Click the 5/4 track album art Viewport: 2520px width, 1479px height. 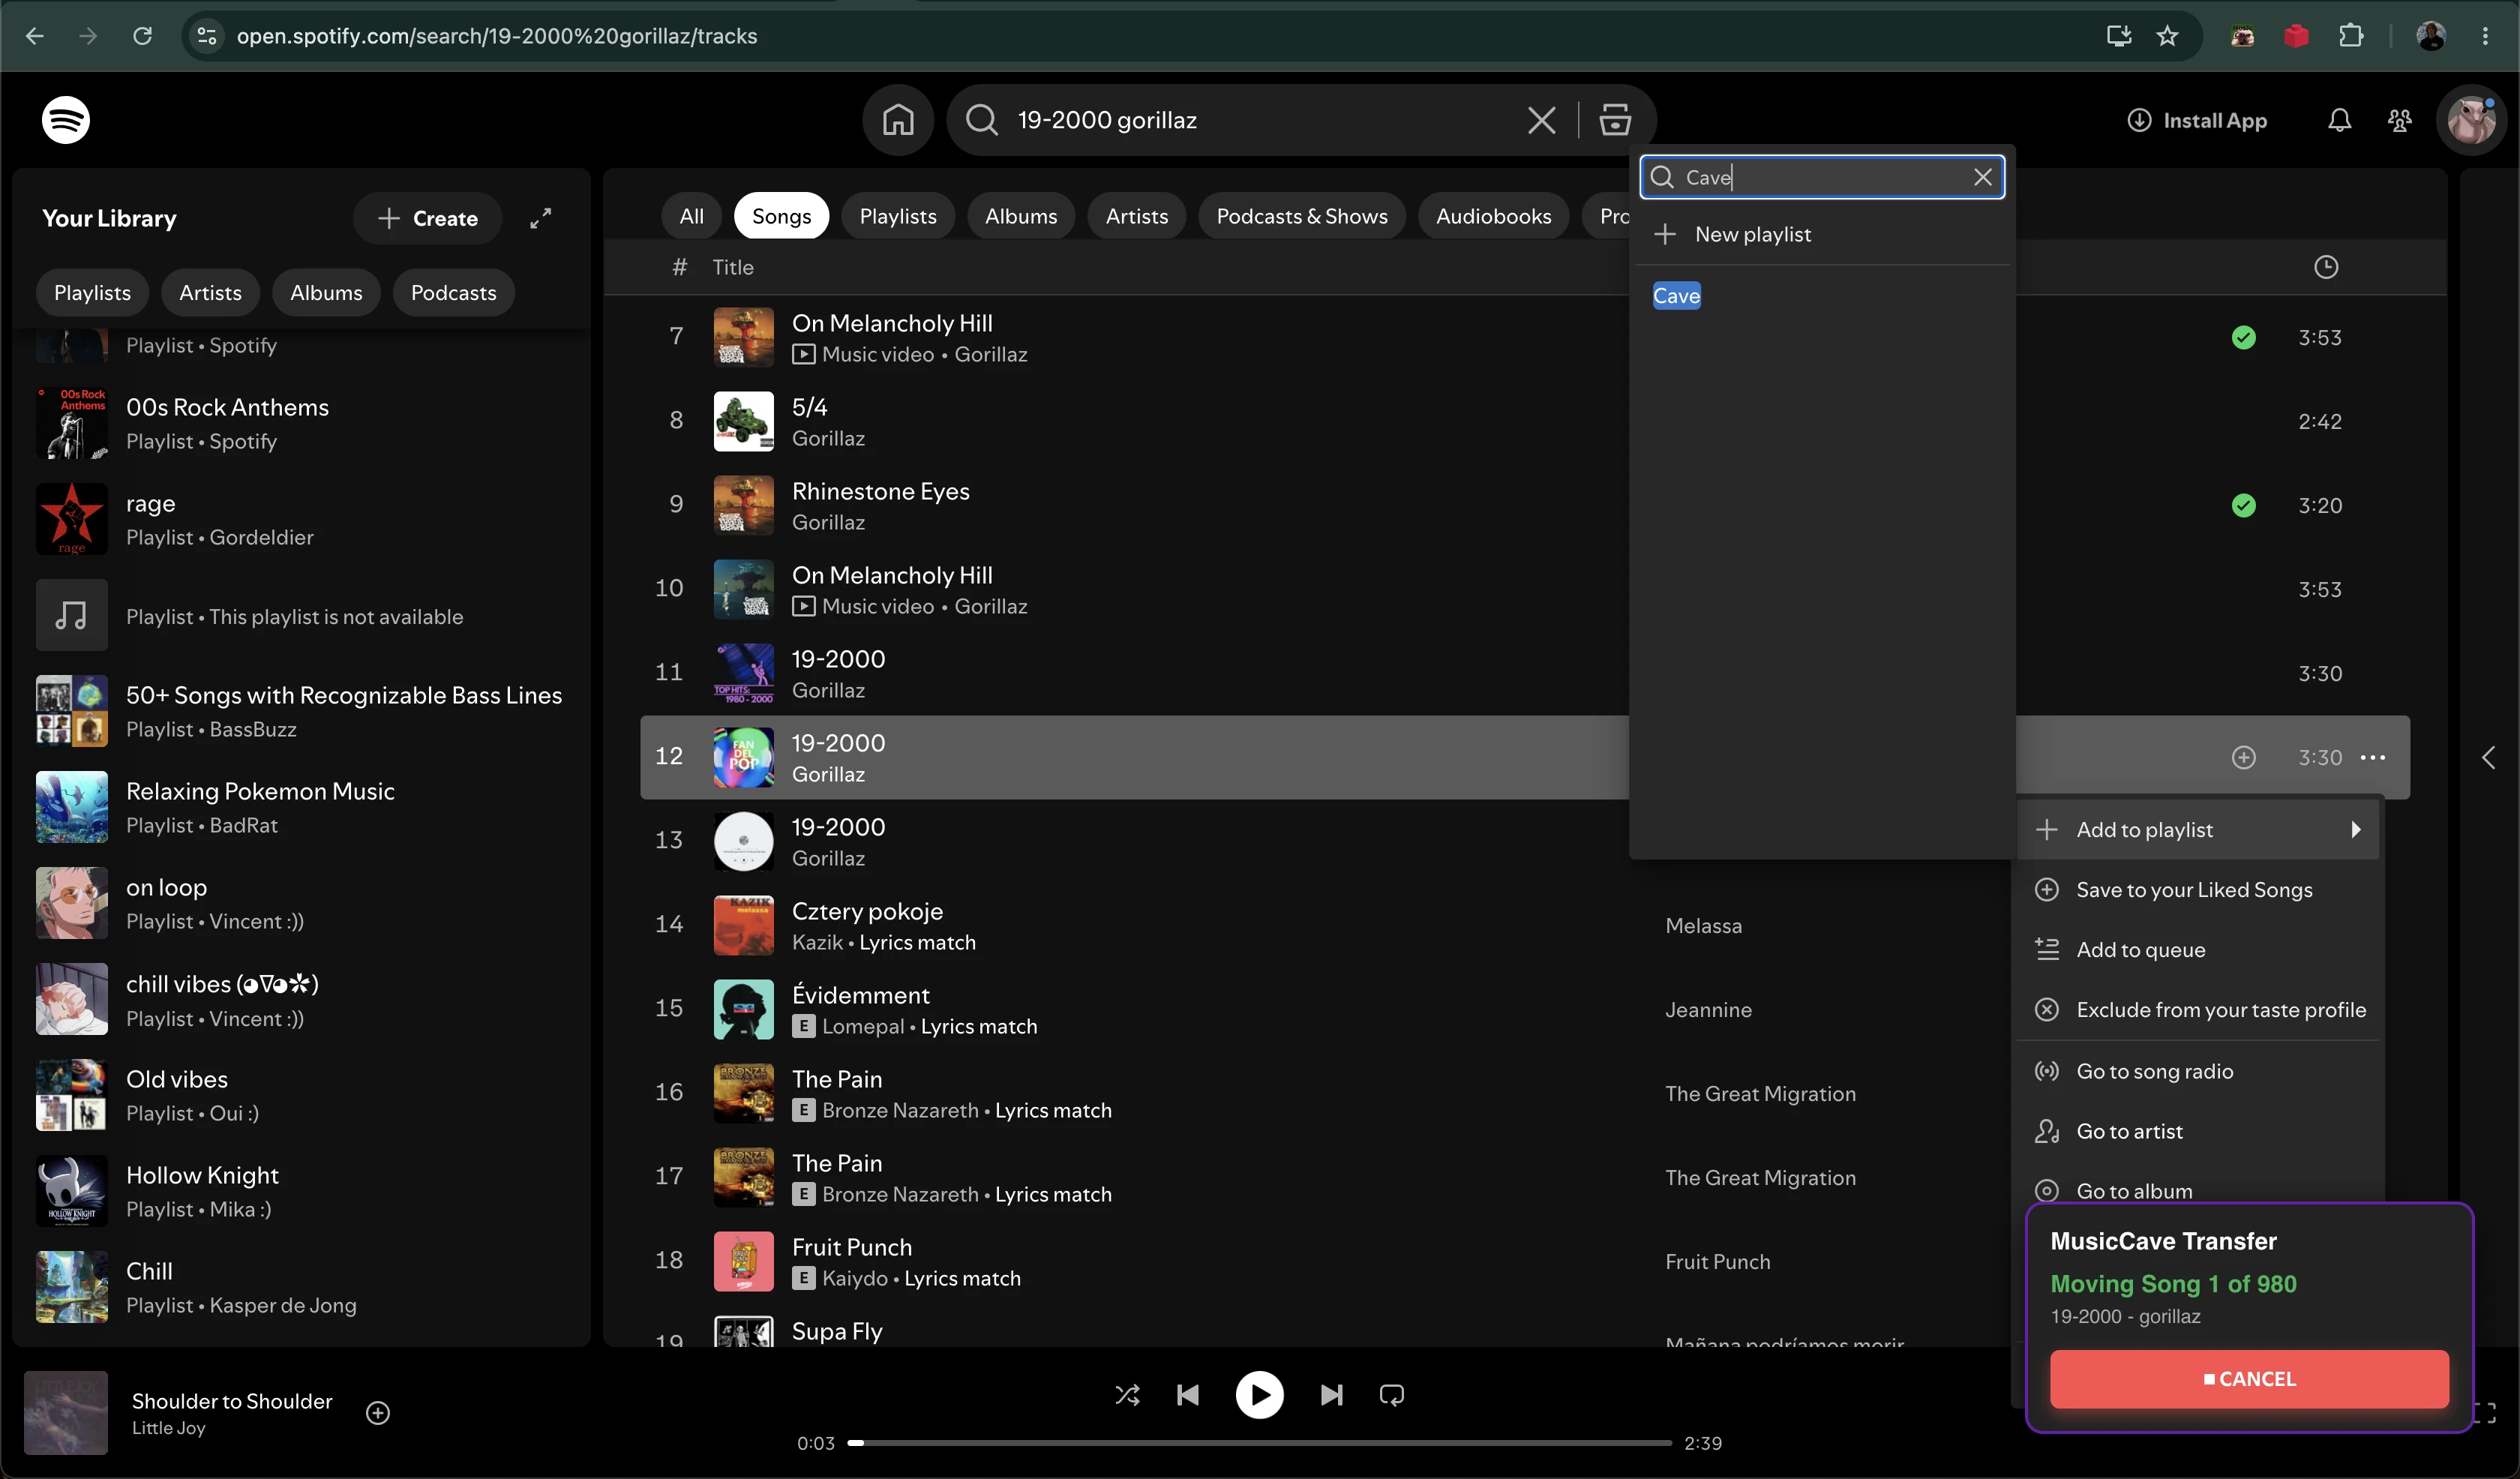tap(743, 422)
